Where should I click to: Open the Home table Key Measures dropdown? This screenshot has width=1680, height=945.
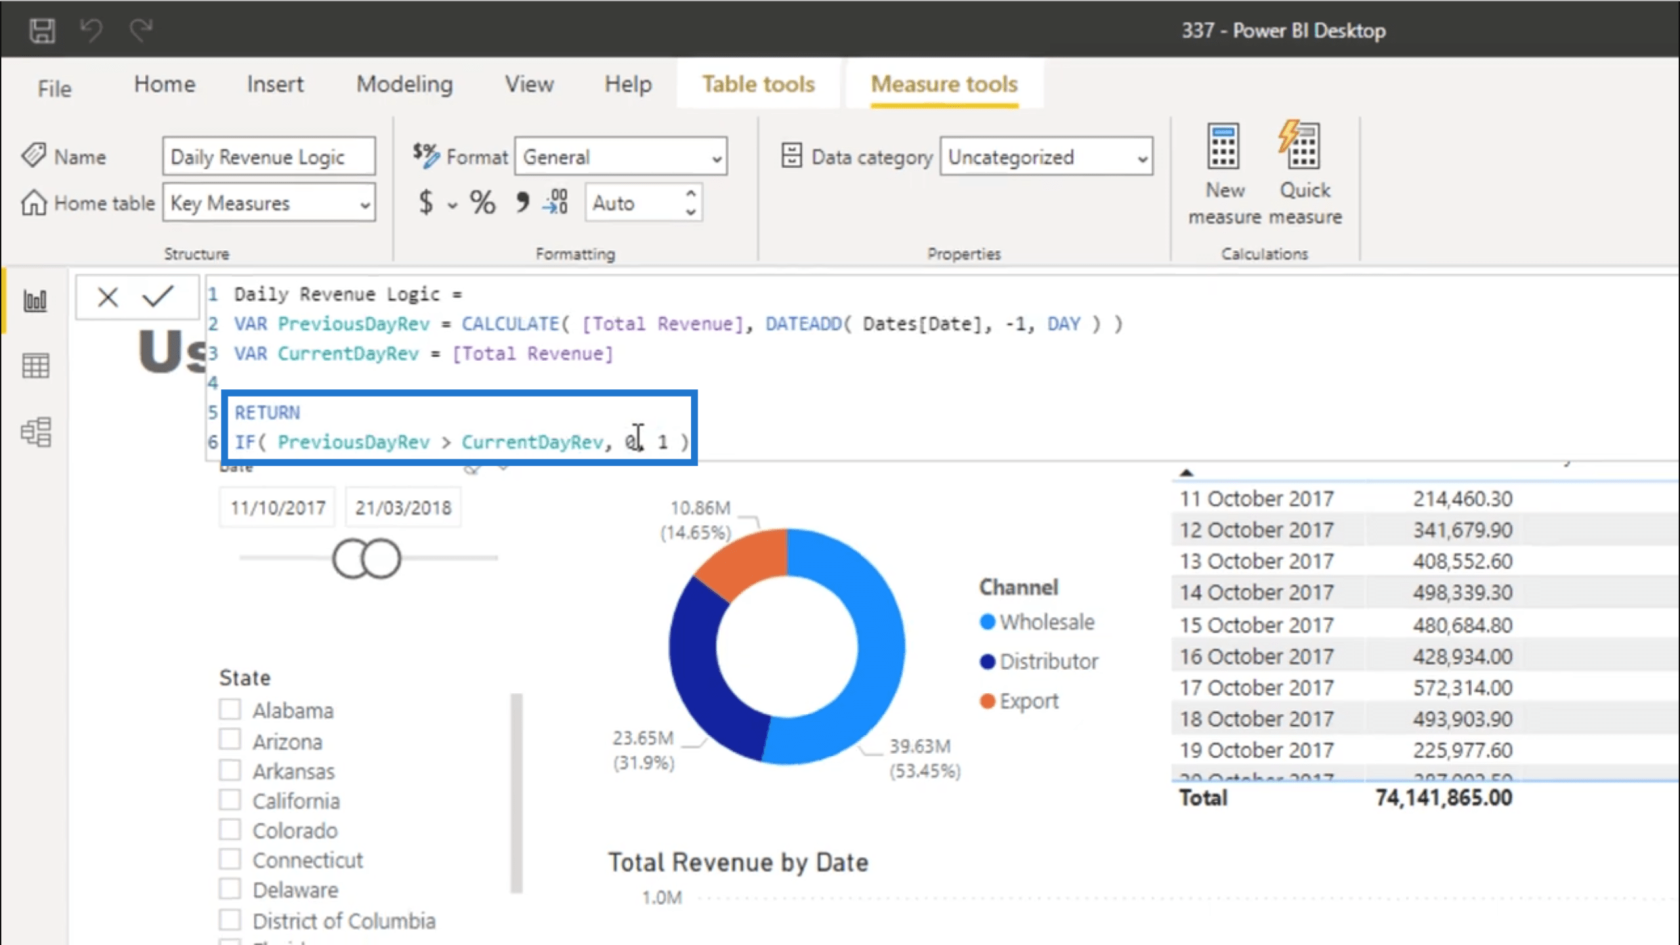pos(269,203)
